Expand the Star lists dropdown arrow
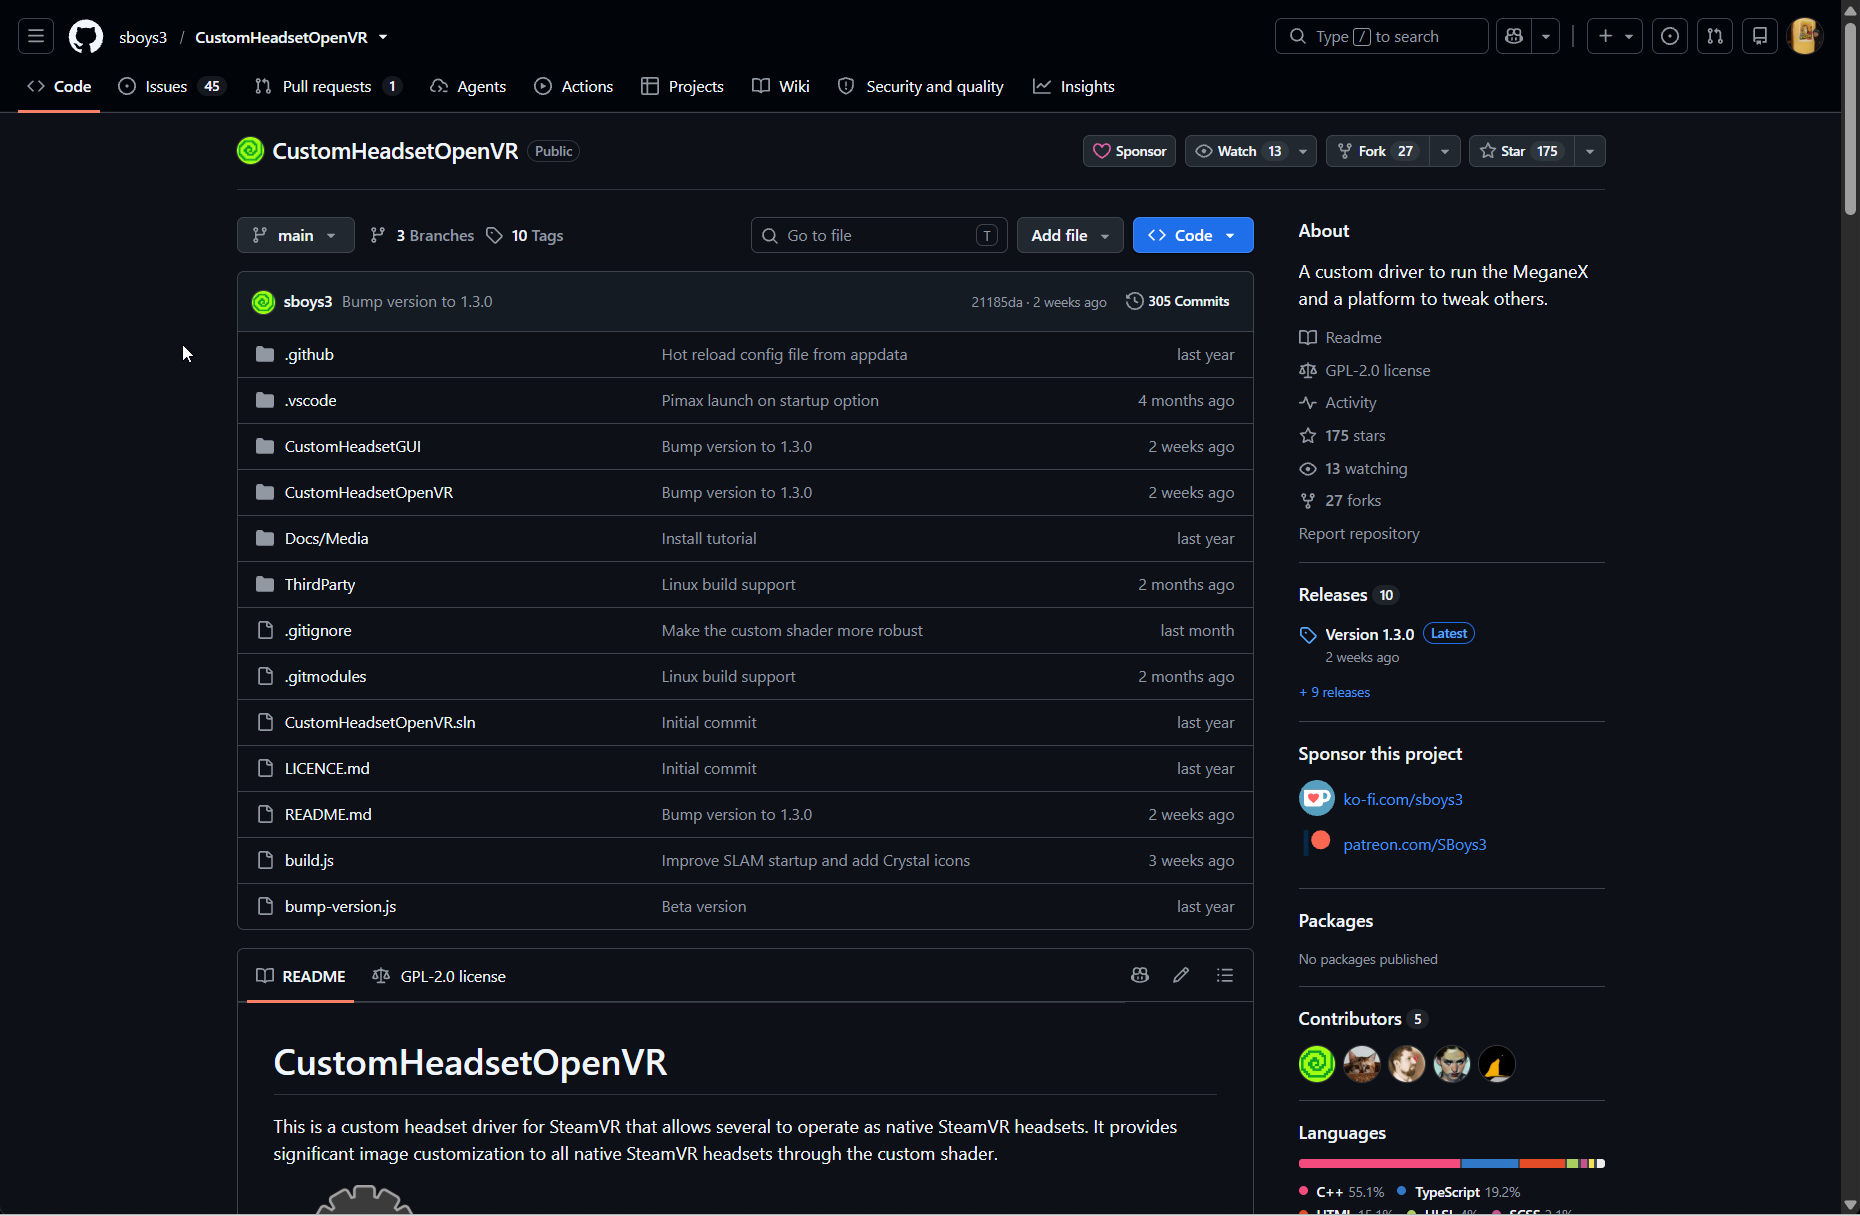The height and width of the screenshot is (1216, 1860). pos(1590,151)
